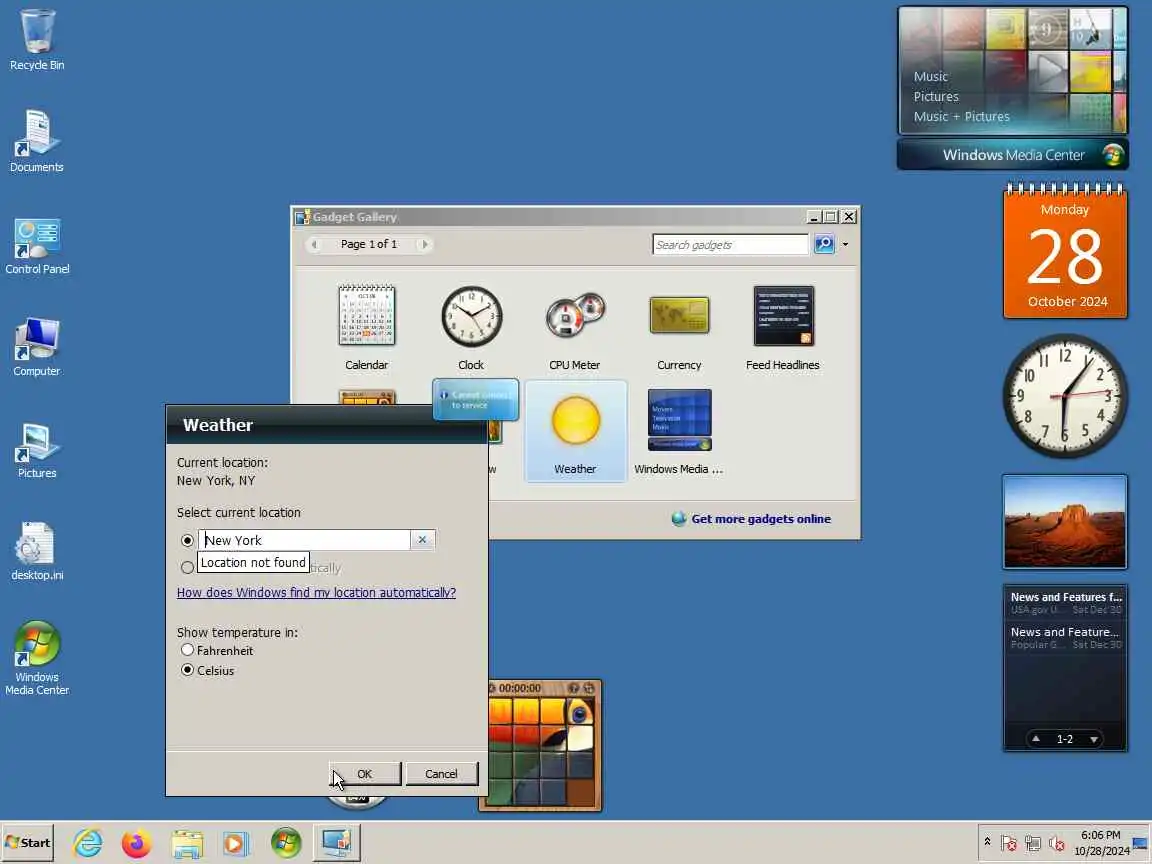The height and width of the screenshot is (864, 1152).
Task: Select Music in Media Center gadget
Action: (x=931, y=76)
